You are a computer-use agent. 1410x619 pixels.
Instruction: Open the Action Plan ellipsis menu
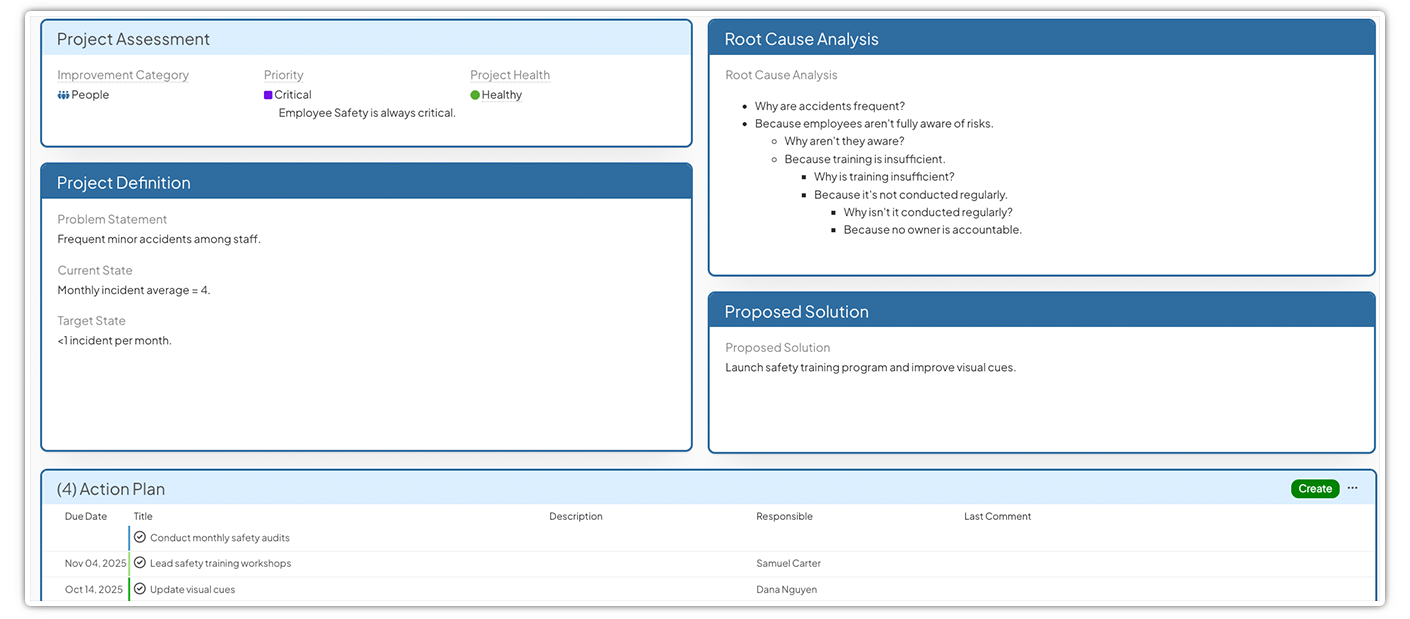point(1352,488)
